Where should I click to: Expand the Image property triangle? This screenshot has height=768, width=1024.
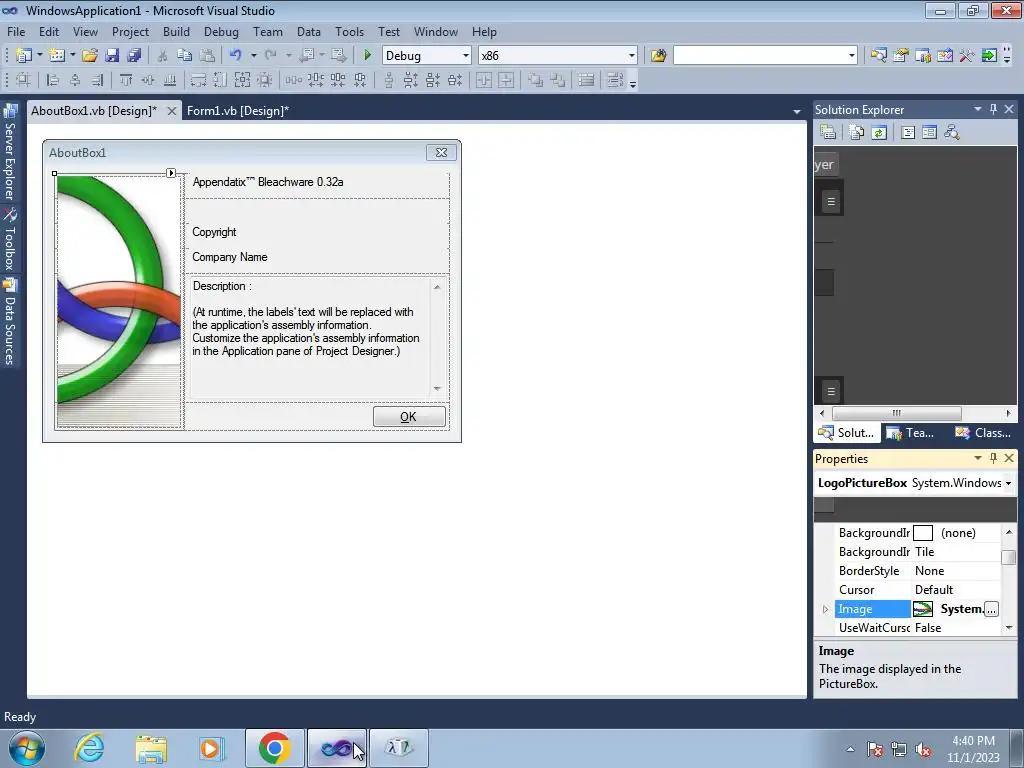825,609
